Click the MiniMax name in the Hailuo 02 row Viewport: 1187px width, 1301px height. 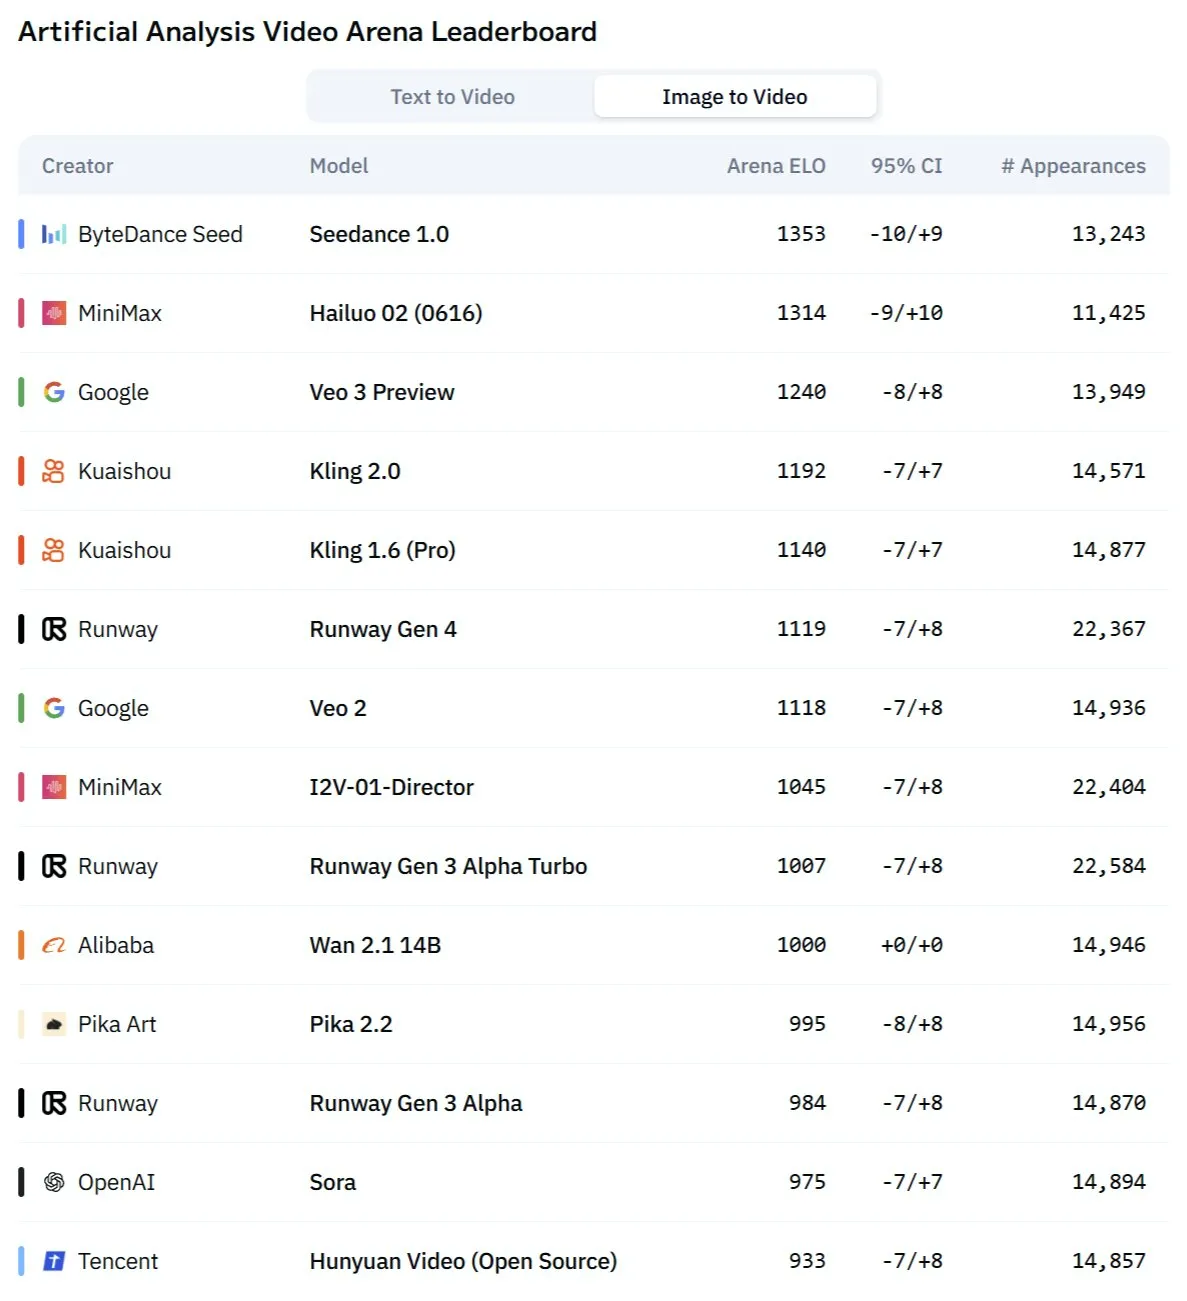tap(120, 313)
